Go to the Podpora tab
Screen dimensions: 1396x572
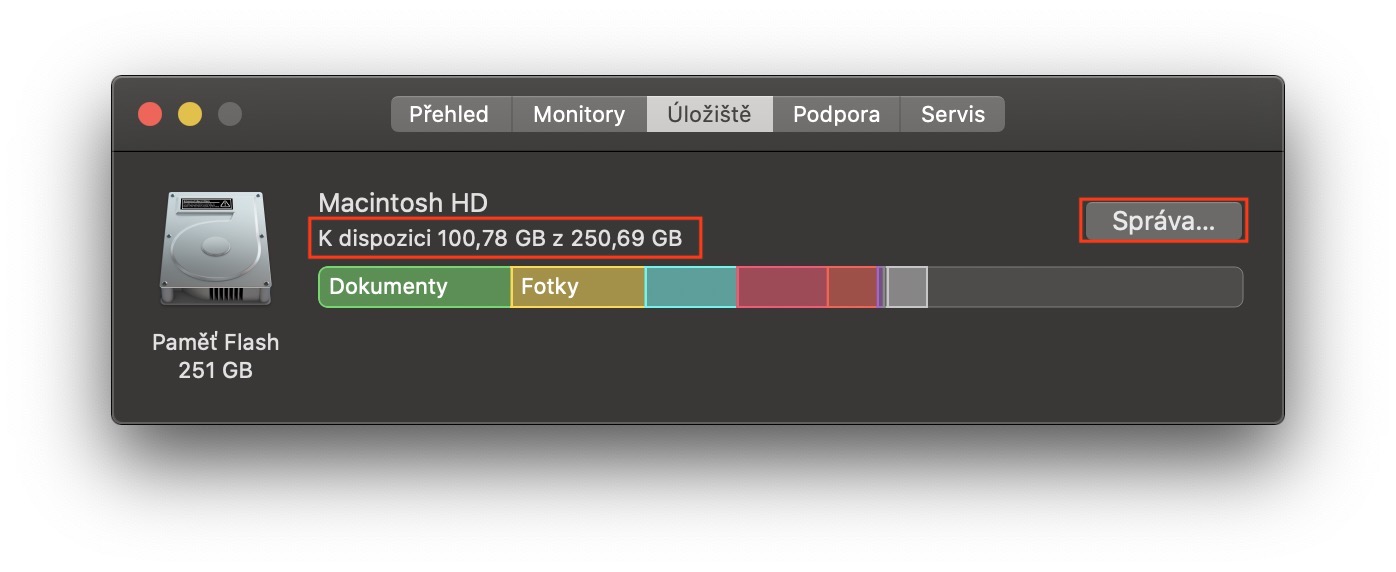[x=836, y=114]
